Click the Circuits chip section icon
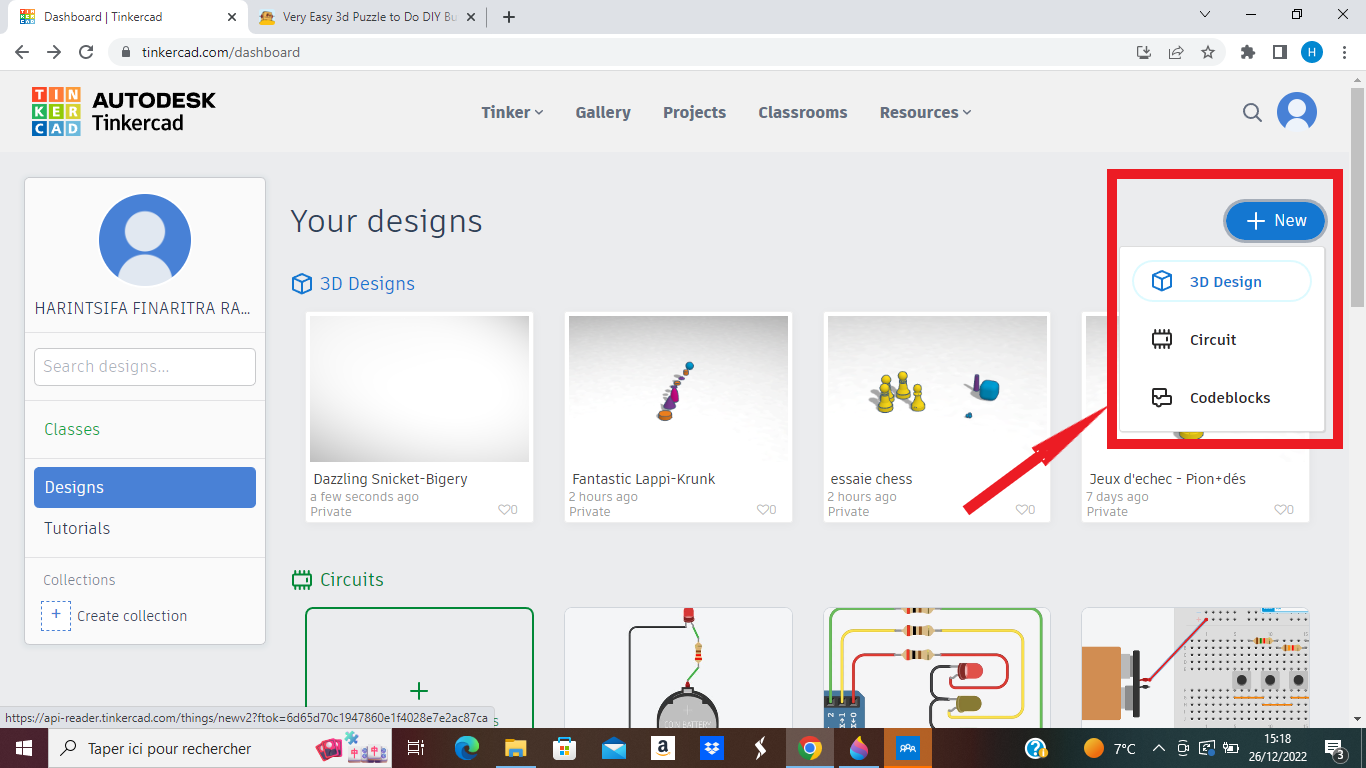1366x768 pixels. pos(301,579)
